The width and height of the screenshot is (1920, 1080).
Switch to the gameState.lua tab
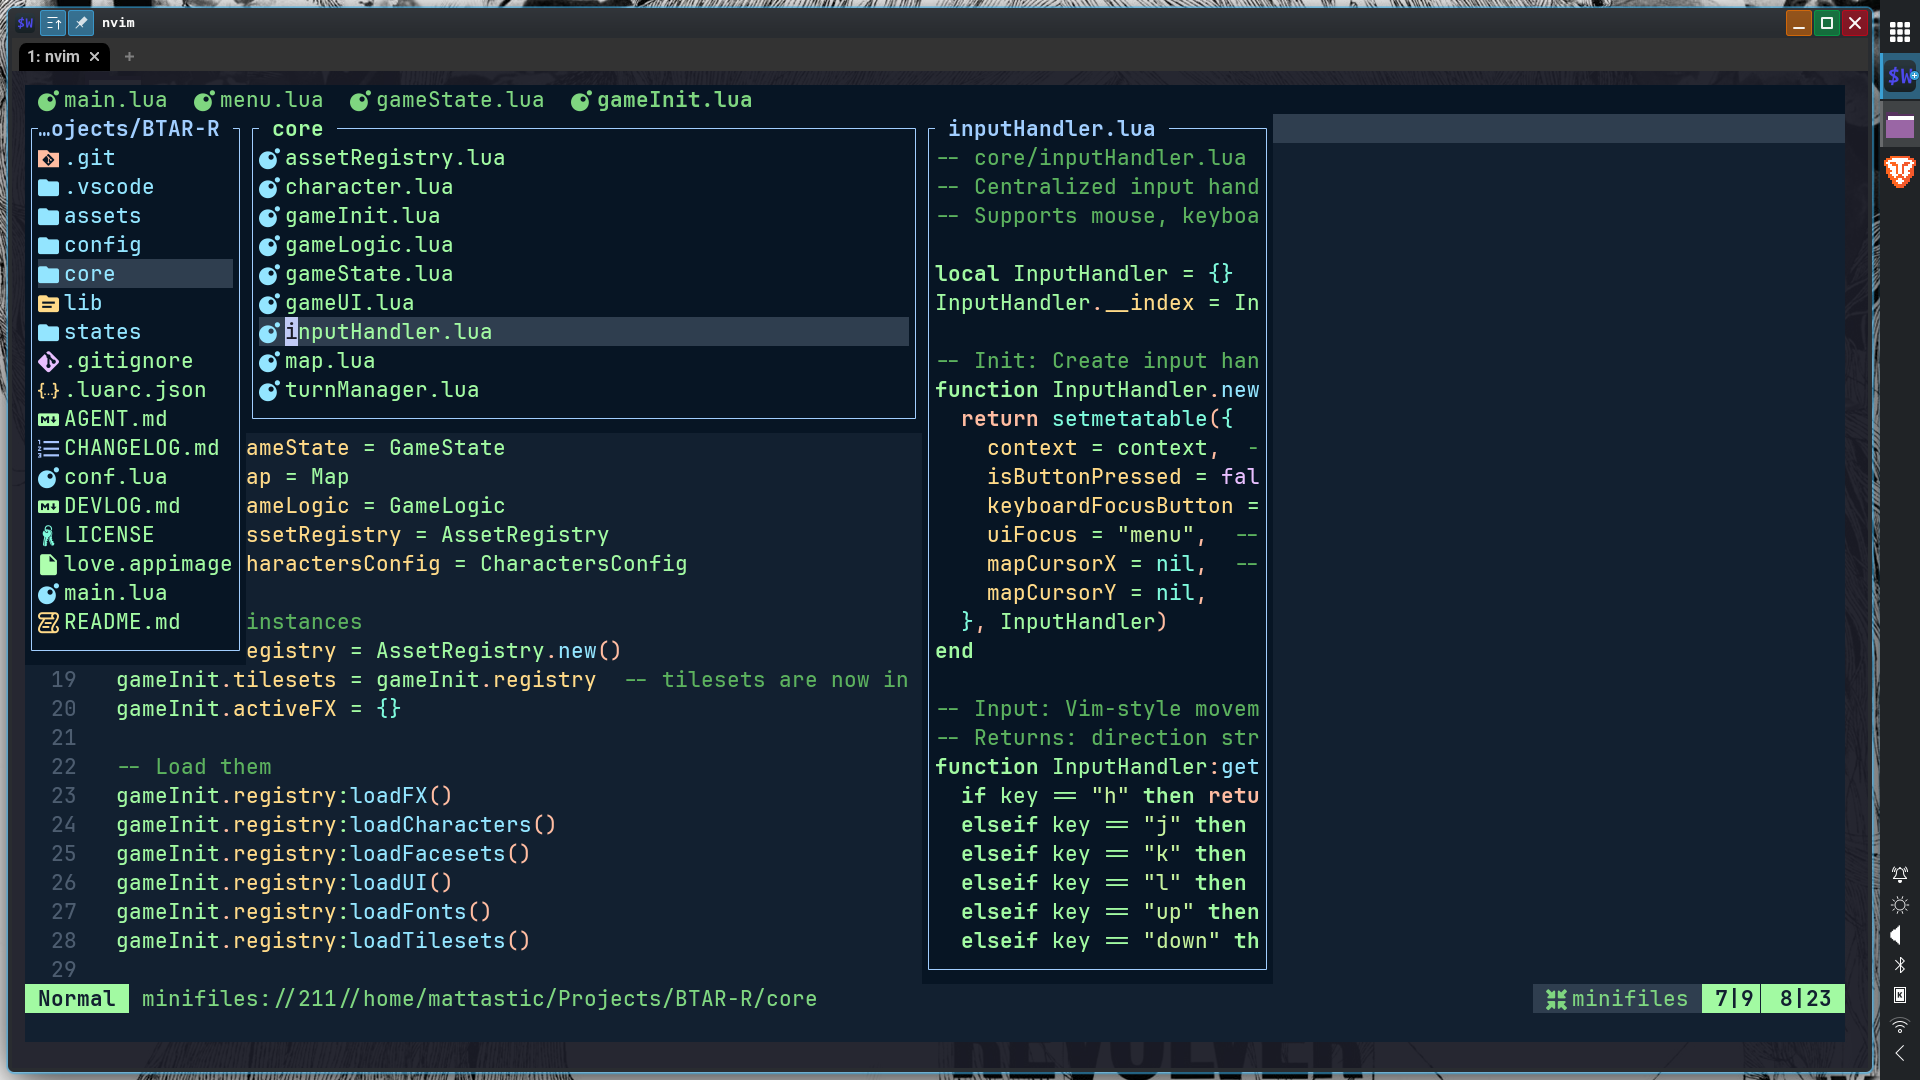(x=459, y=100)
